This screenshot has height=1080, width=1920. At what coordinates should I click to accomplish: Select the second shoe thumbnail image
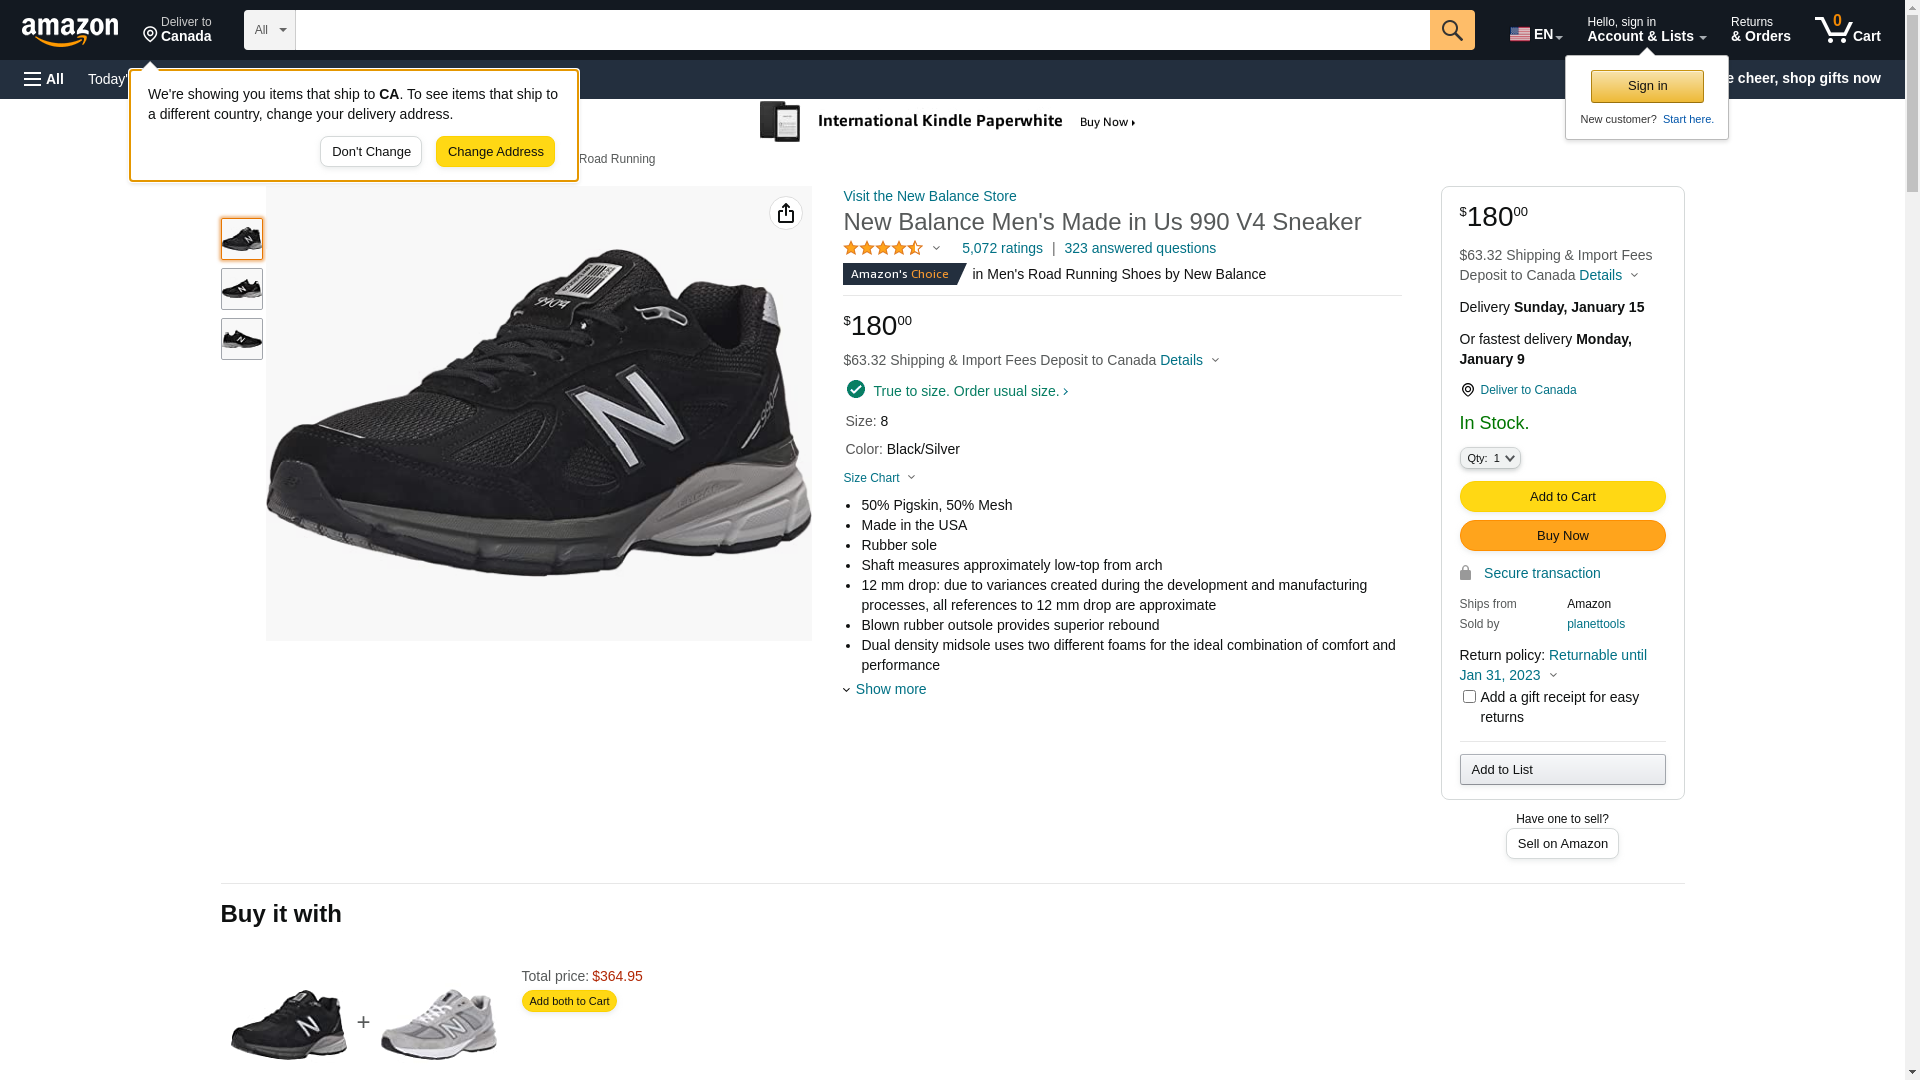[242, 289]
